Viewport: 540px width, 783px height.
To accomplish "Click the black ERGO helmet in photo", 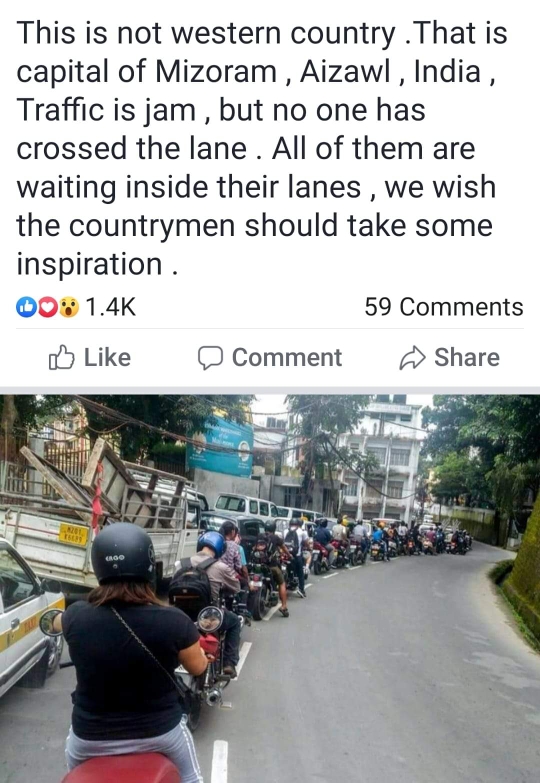I will [x=123, y=553].
